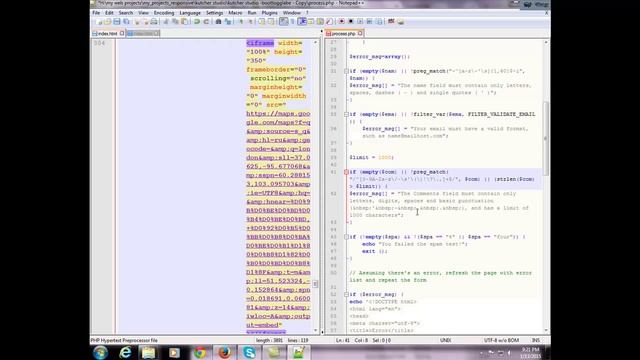
Task: Switch to the index.html tab
Action: point(107,33)
